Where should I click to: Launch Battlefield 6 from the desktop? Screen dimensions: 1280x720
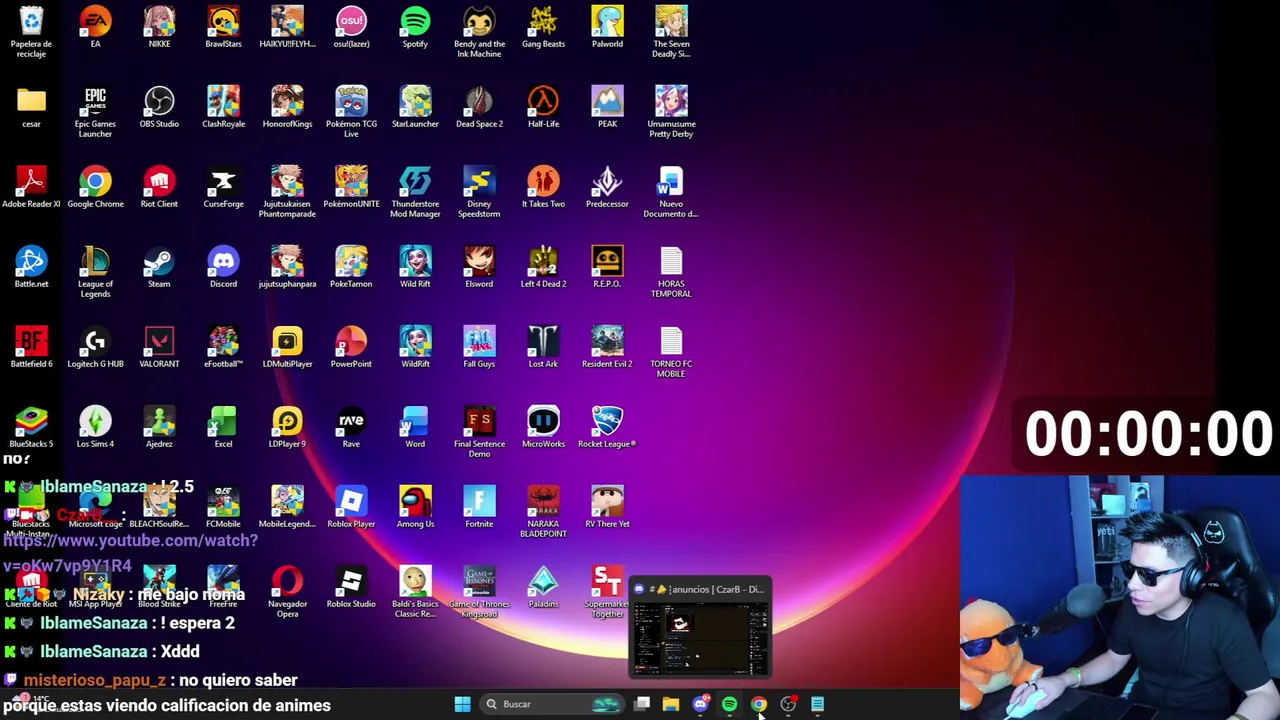[31, 347]
